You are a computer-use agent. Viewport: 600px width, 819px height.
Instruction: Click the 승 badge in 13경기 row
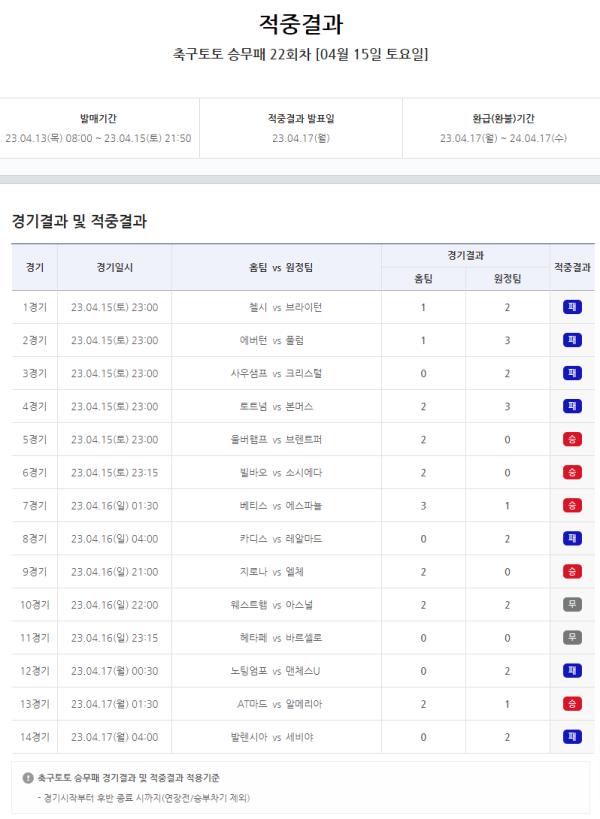572,704
